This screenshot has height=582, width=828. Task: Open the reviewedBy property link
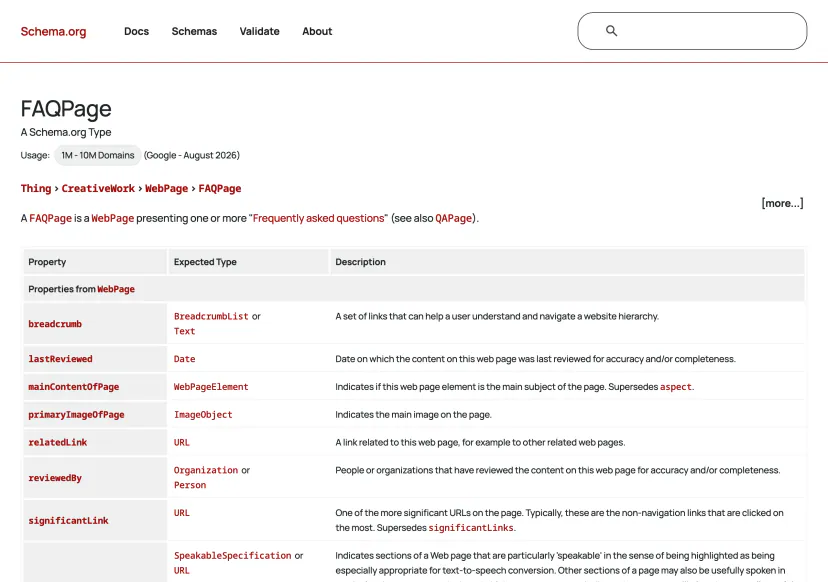point(55,477)
